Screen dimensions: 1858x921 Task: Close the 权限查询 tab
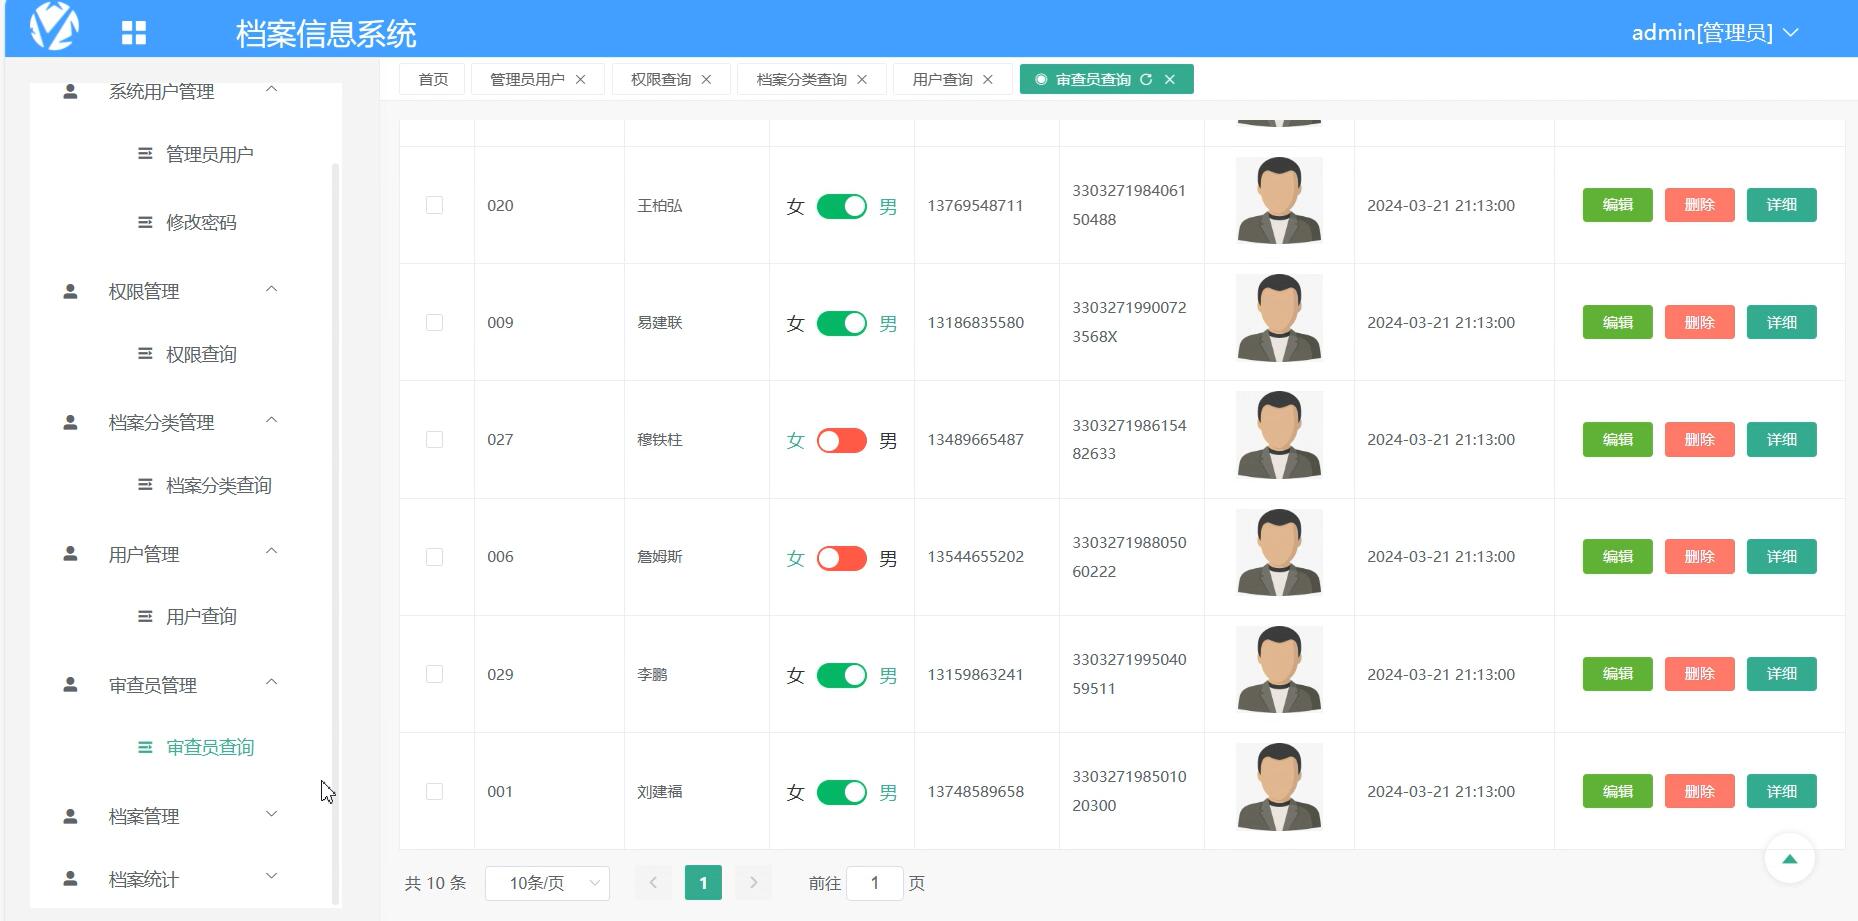[706, 79]
